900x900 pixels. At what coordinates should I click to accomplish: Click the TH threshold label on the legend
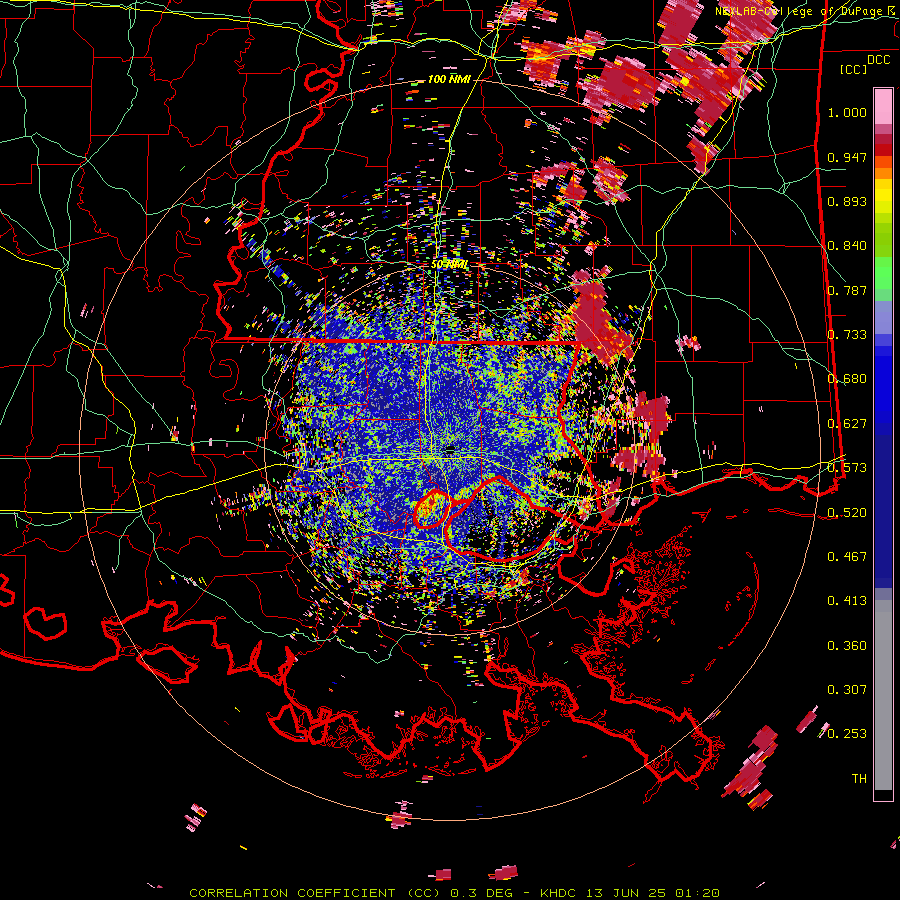pyautogui.click(x=859, y=779)
